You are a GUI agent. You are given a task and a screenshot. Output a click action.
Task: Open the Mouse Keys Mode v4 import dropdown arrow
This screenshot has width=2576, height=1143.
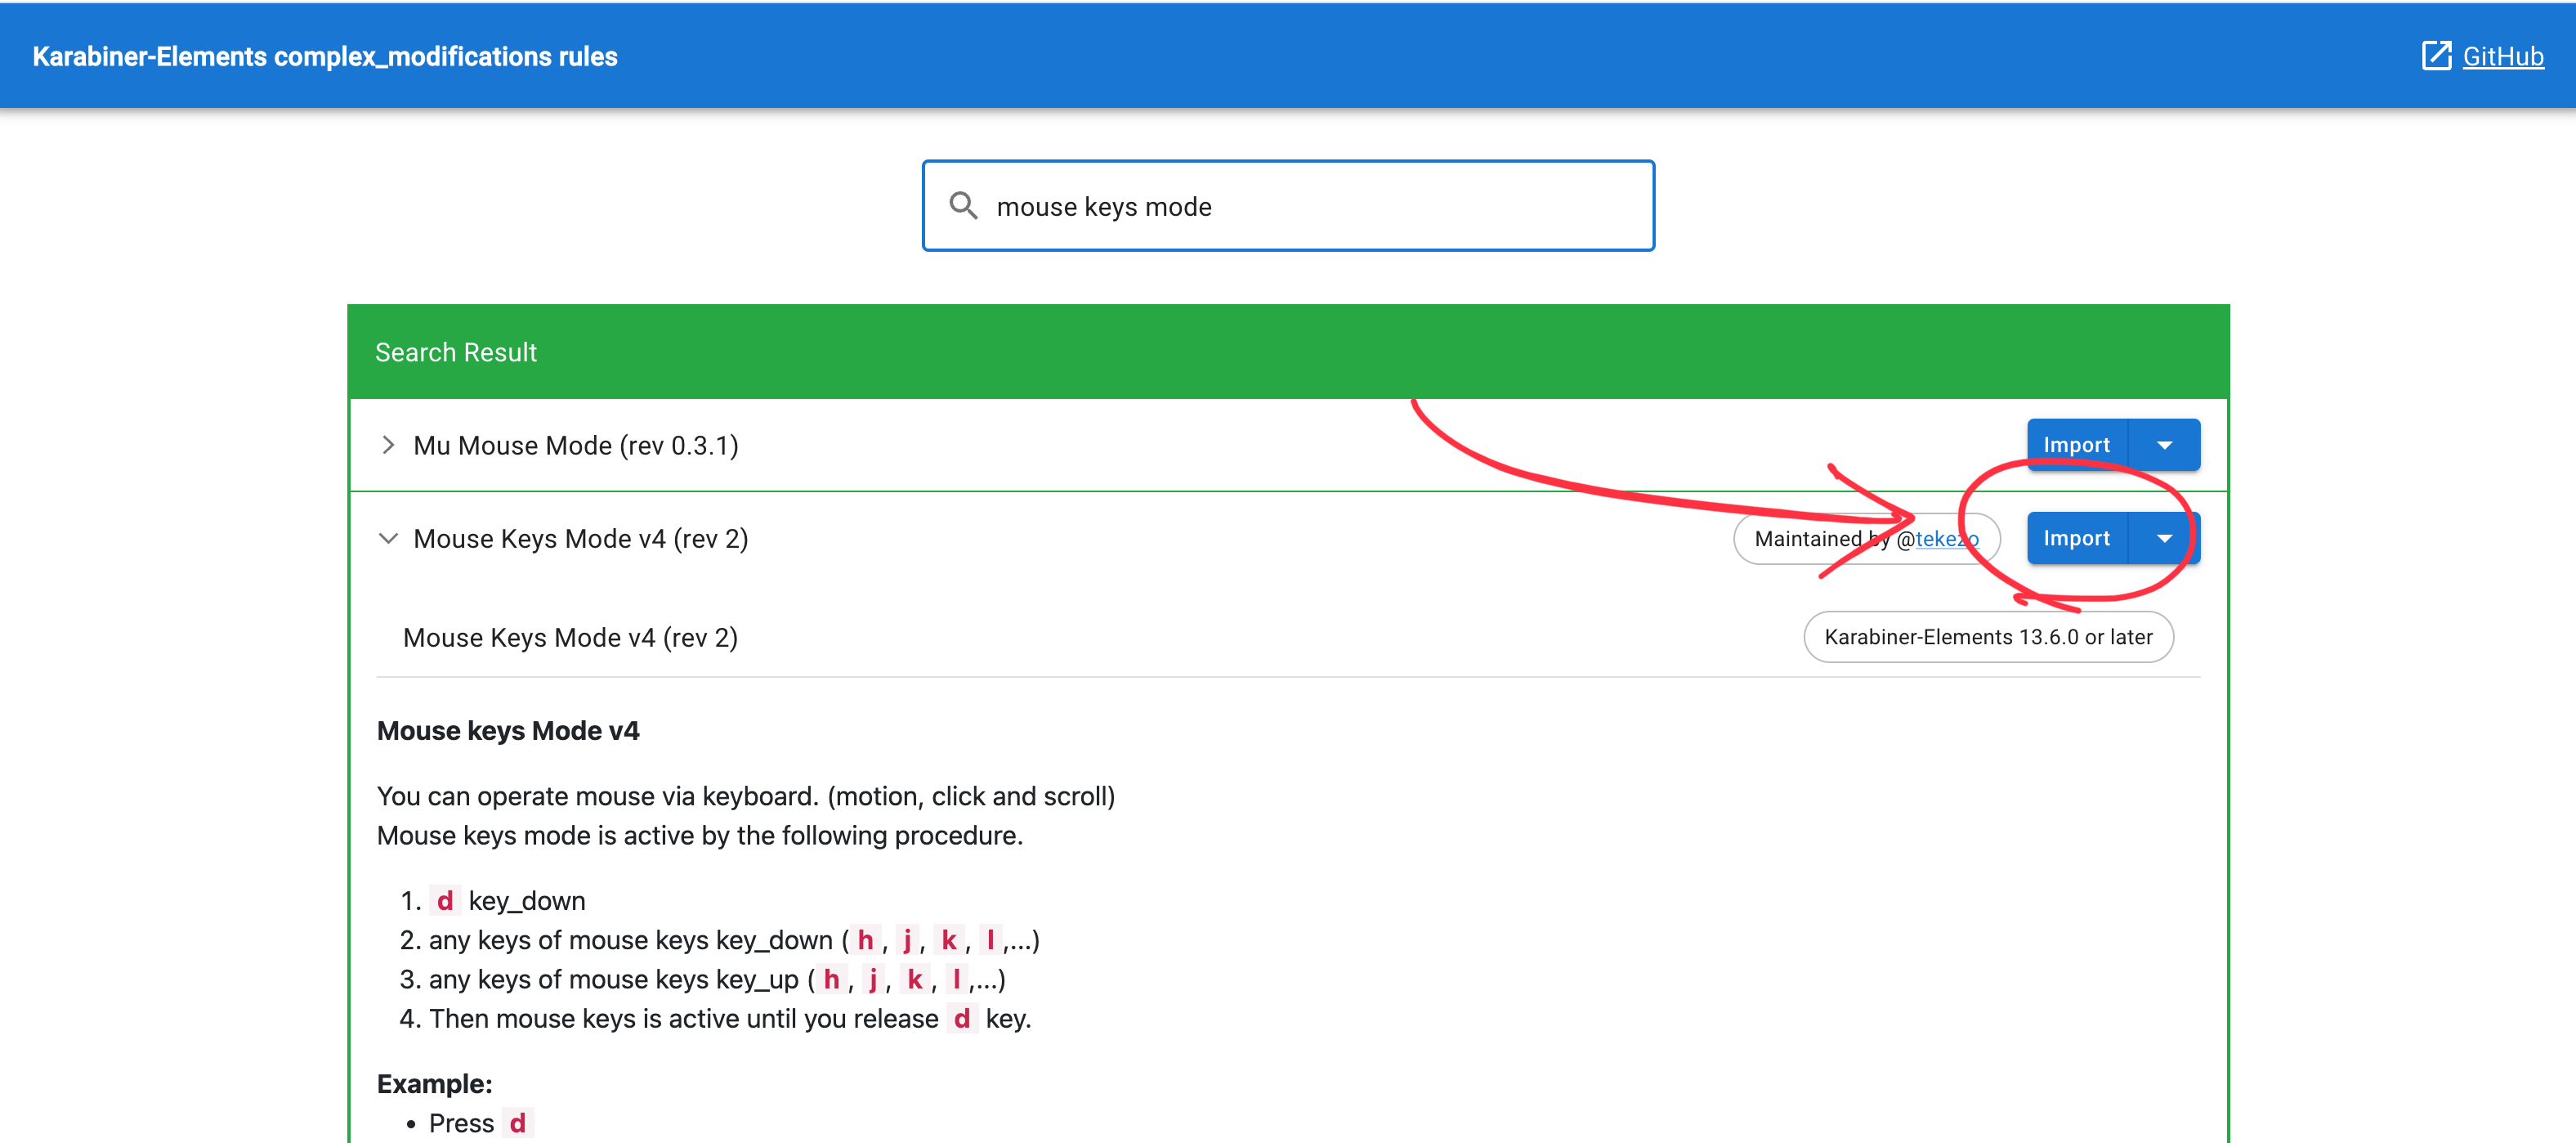[2164, 539]
